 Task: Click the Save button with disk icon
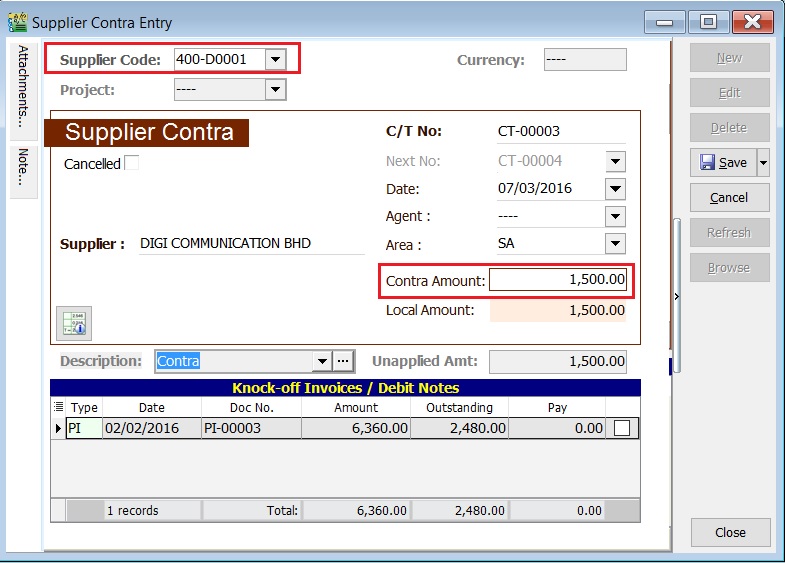723,163
